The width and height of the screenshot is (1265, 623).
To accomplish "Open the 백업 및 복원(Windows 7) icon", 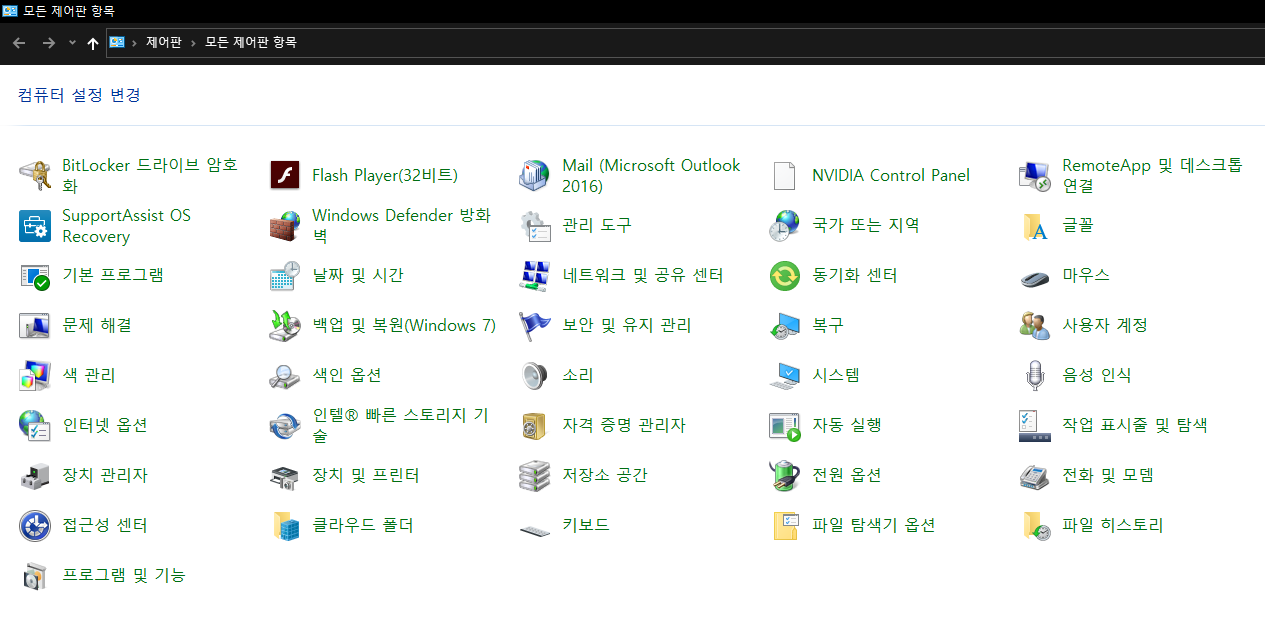I will [285, 326].
